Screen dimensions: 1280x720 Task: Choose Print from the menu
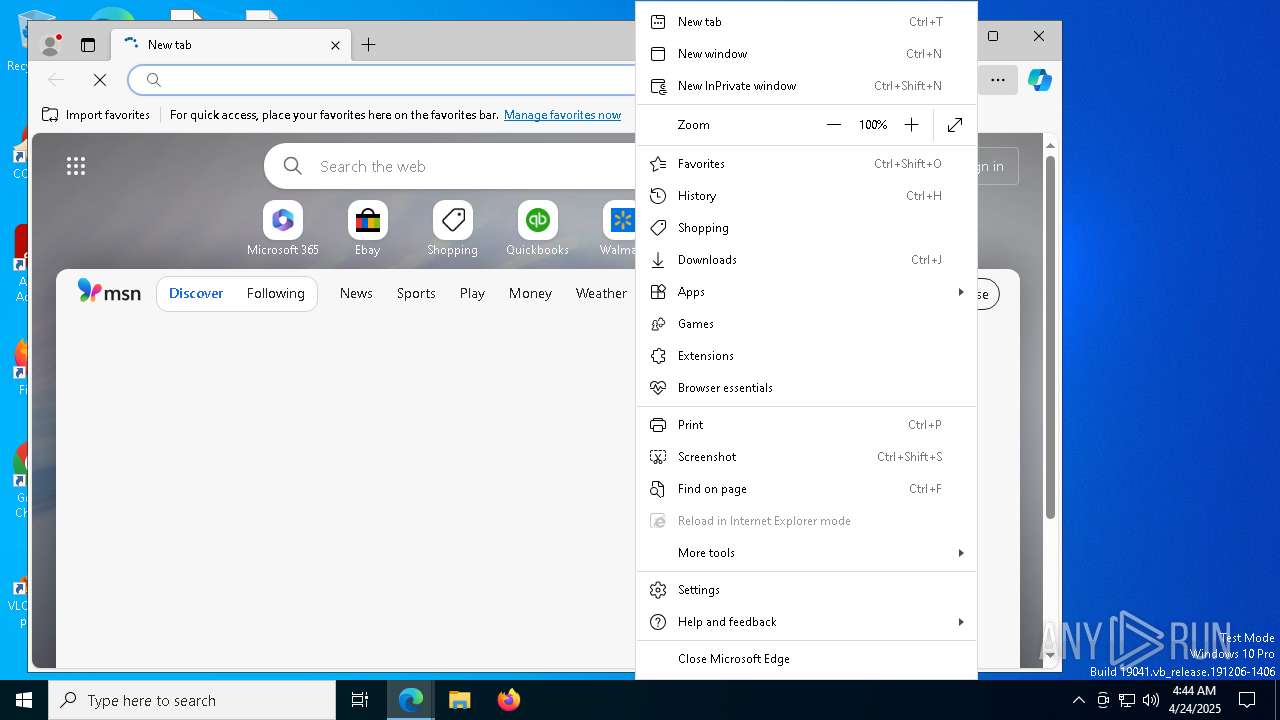[x=806, y=425]
